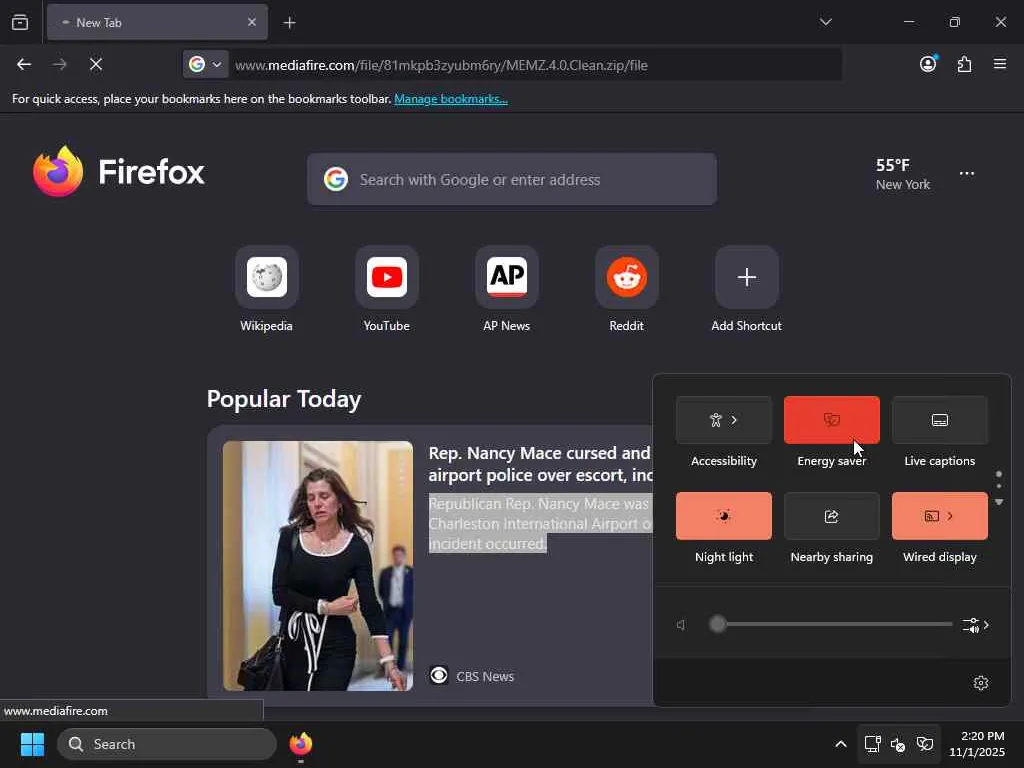Screen dimensions: 1024x768
Task: Click the energy saver battery tray icon
Action: 925,744
